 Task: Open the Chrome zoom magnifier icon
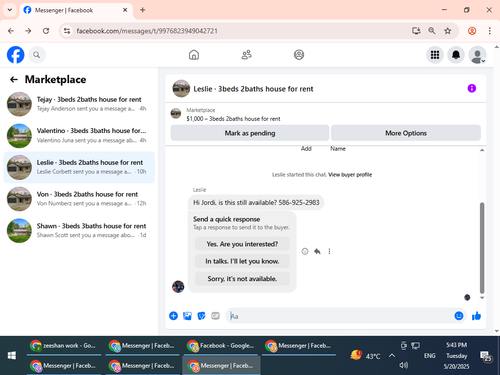432,31
